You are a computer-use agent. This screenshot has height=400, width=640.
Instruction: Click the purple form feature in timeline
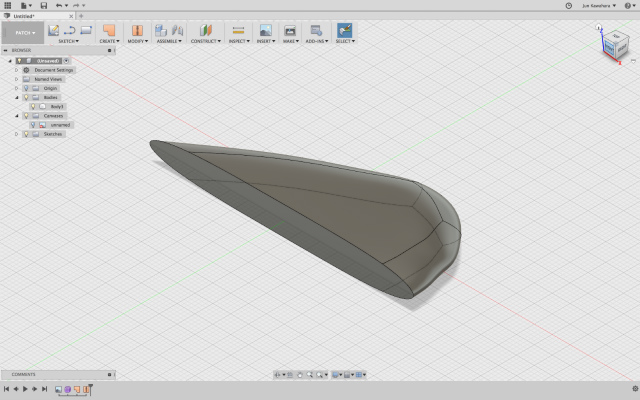click(67, 389)
